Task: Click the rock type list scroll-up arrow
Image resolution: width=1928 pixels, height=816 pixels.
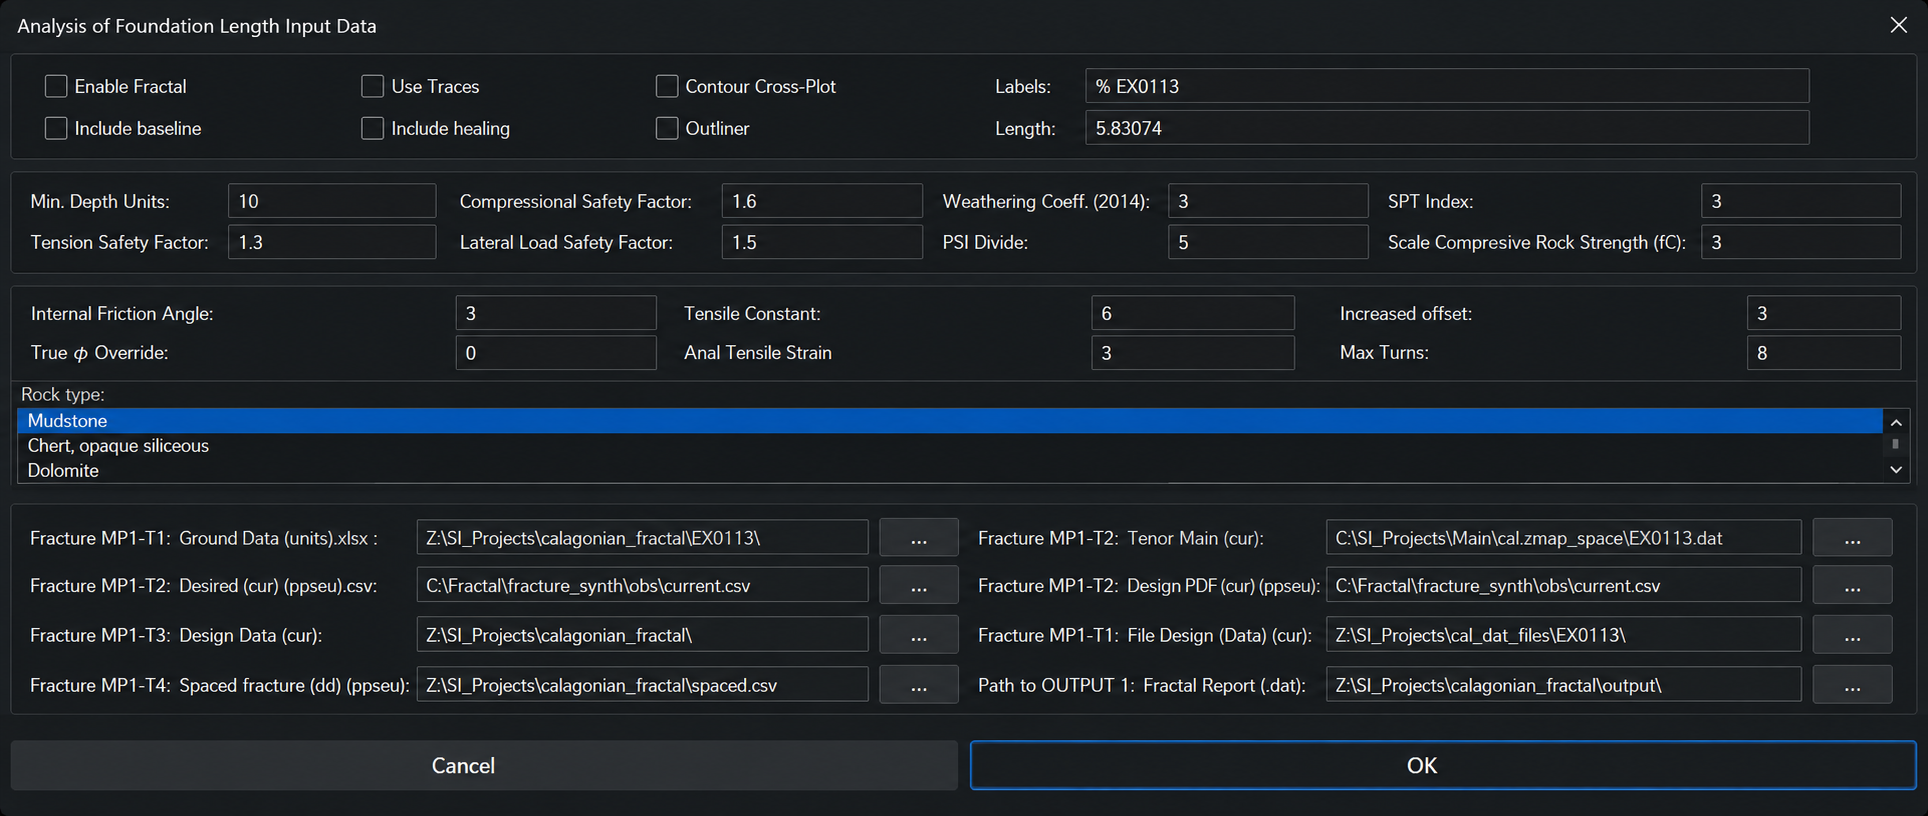Action: [x=1896, y=422]
